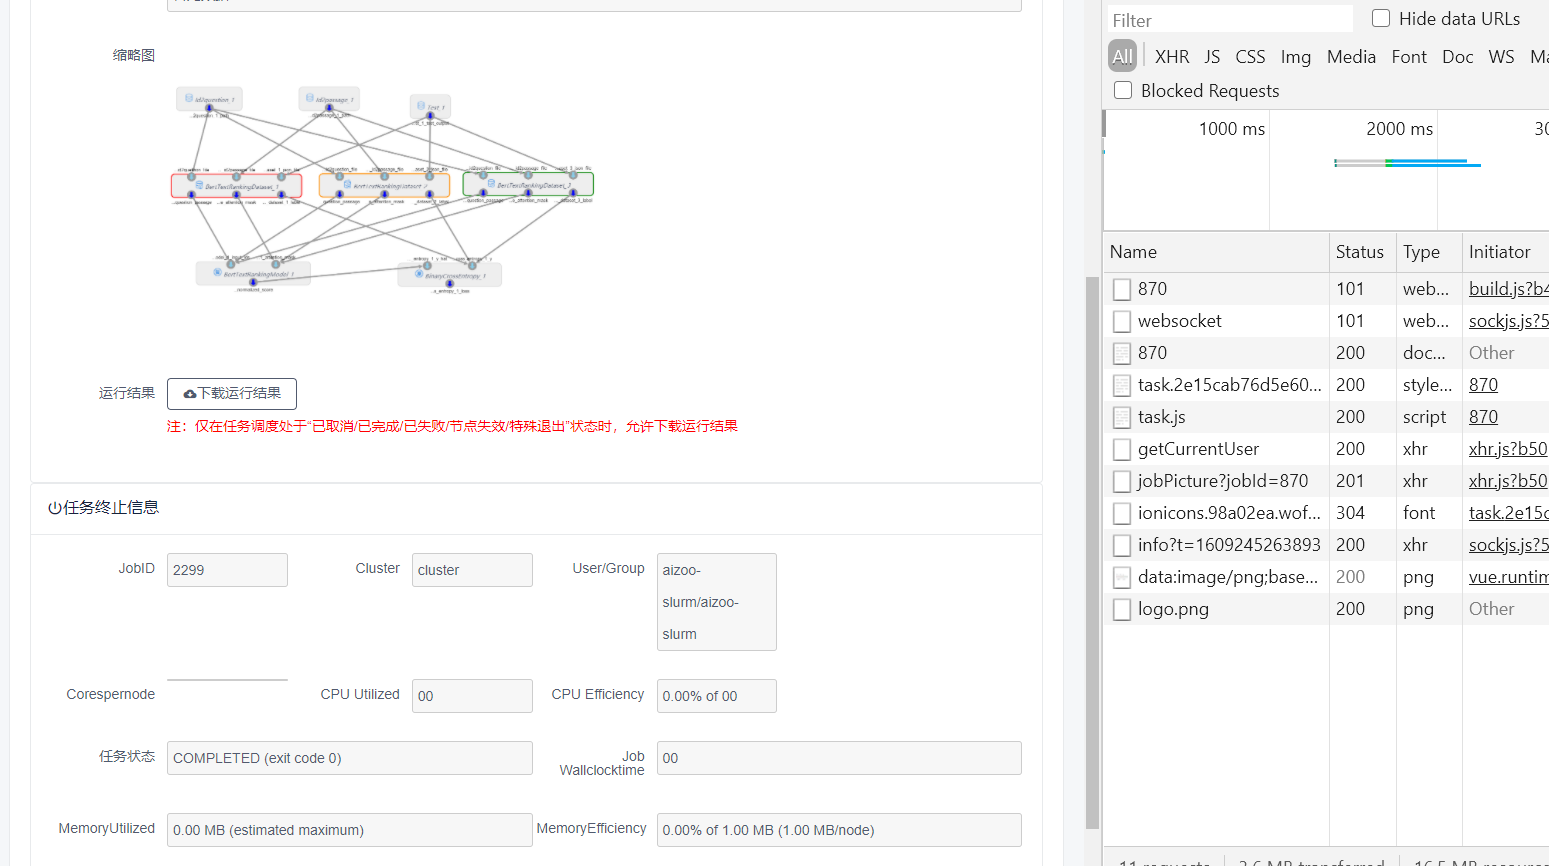The image size is (1549, 866).
Task: Click the image icon beside the data:image request
Action: tap(1121, 577)
